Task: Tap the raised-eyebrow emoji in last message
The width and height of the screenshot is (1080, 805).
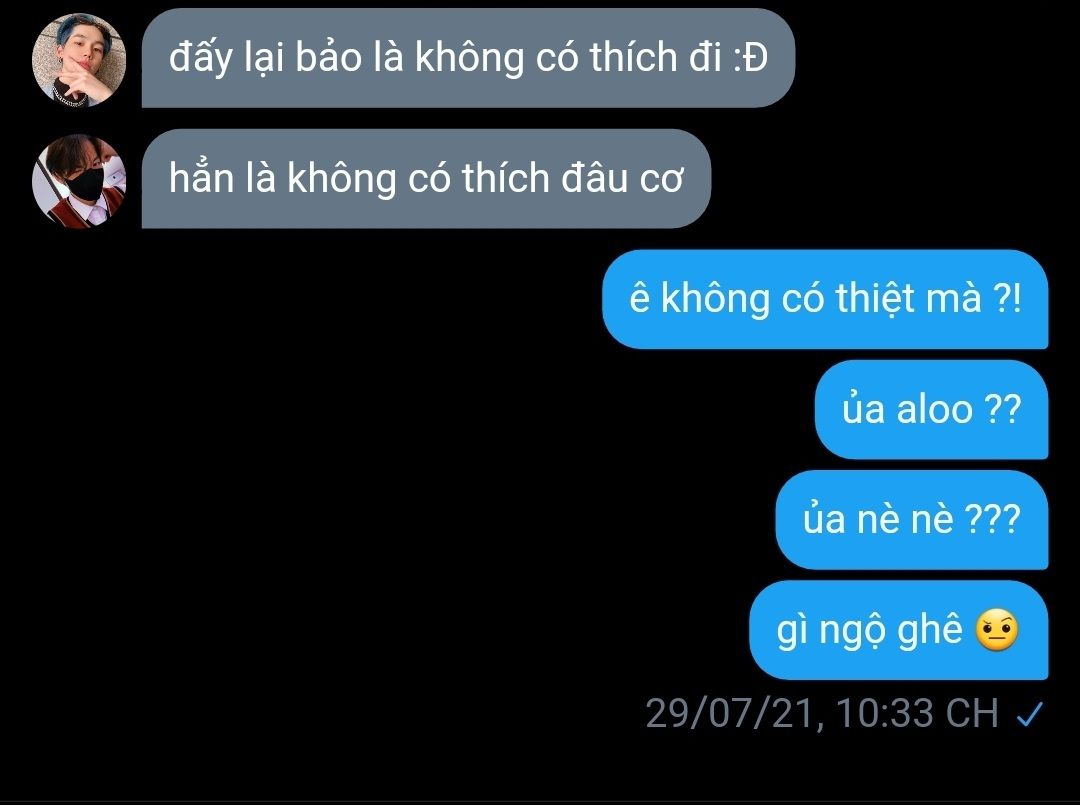Action: point(997,630)
